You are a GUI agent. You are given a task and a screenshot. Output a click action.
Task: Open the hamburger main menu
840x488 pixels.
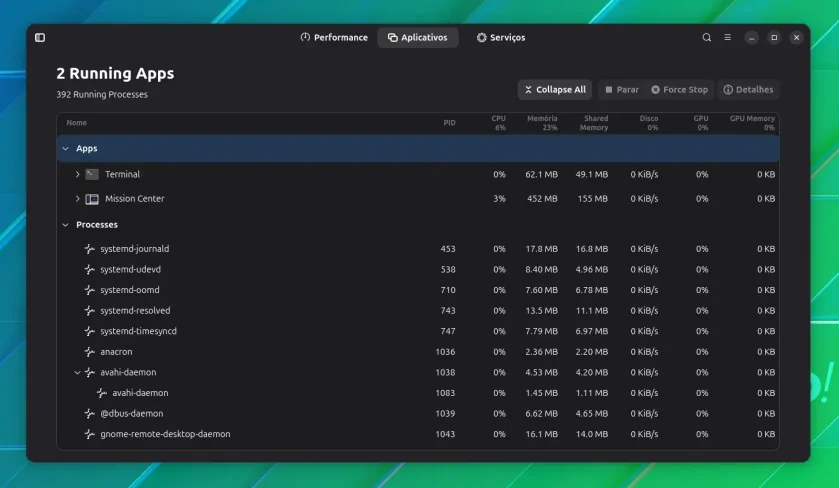coord(728,37)
